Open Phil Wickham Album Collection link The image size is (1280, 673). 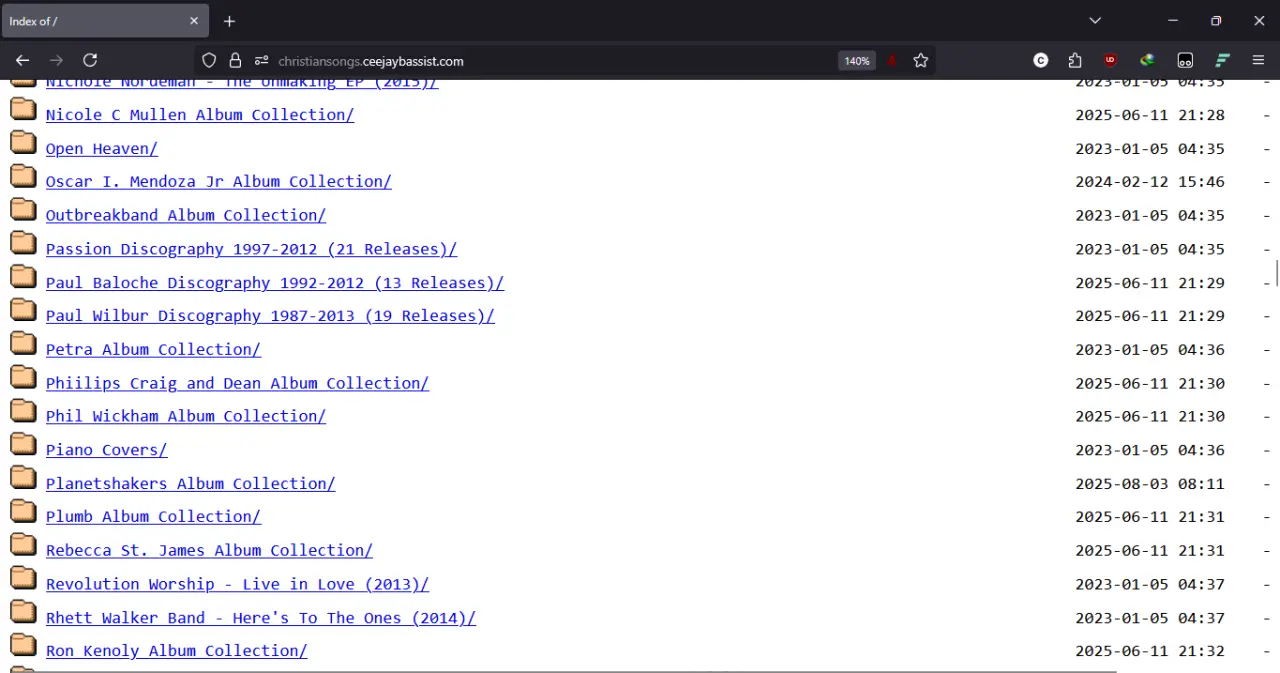(x=186, y=416)
